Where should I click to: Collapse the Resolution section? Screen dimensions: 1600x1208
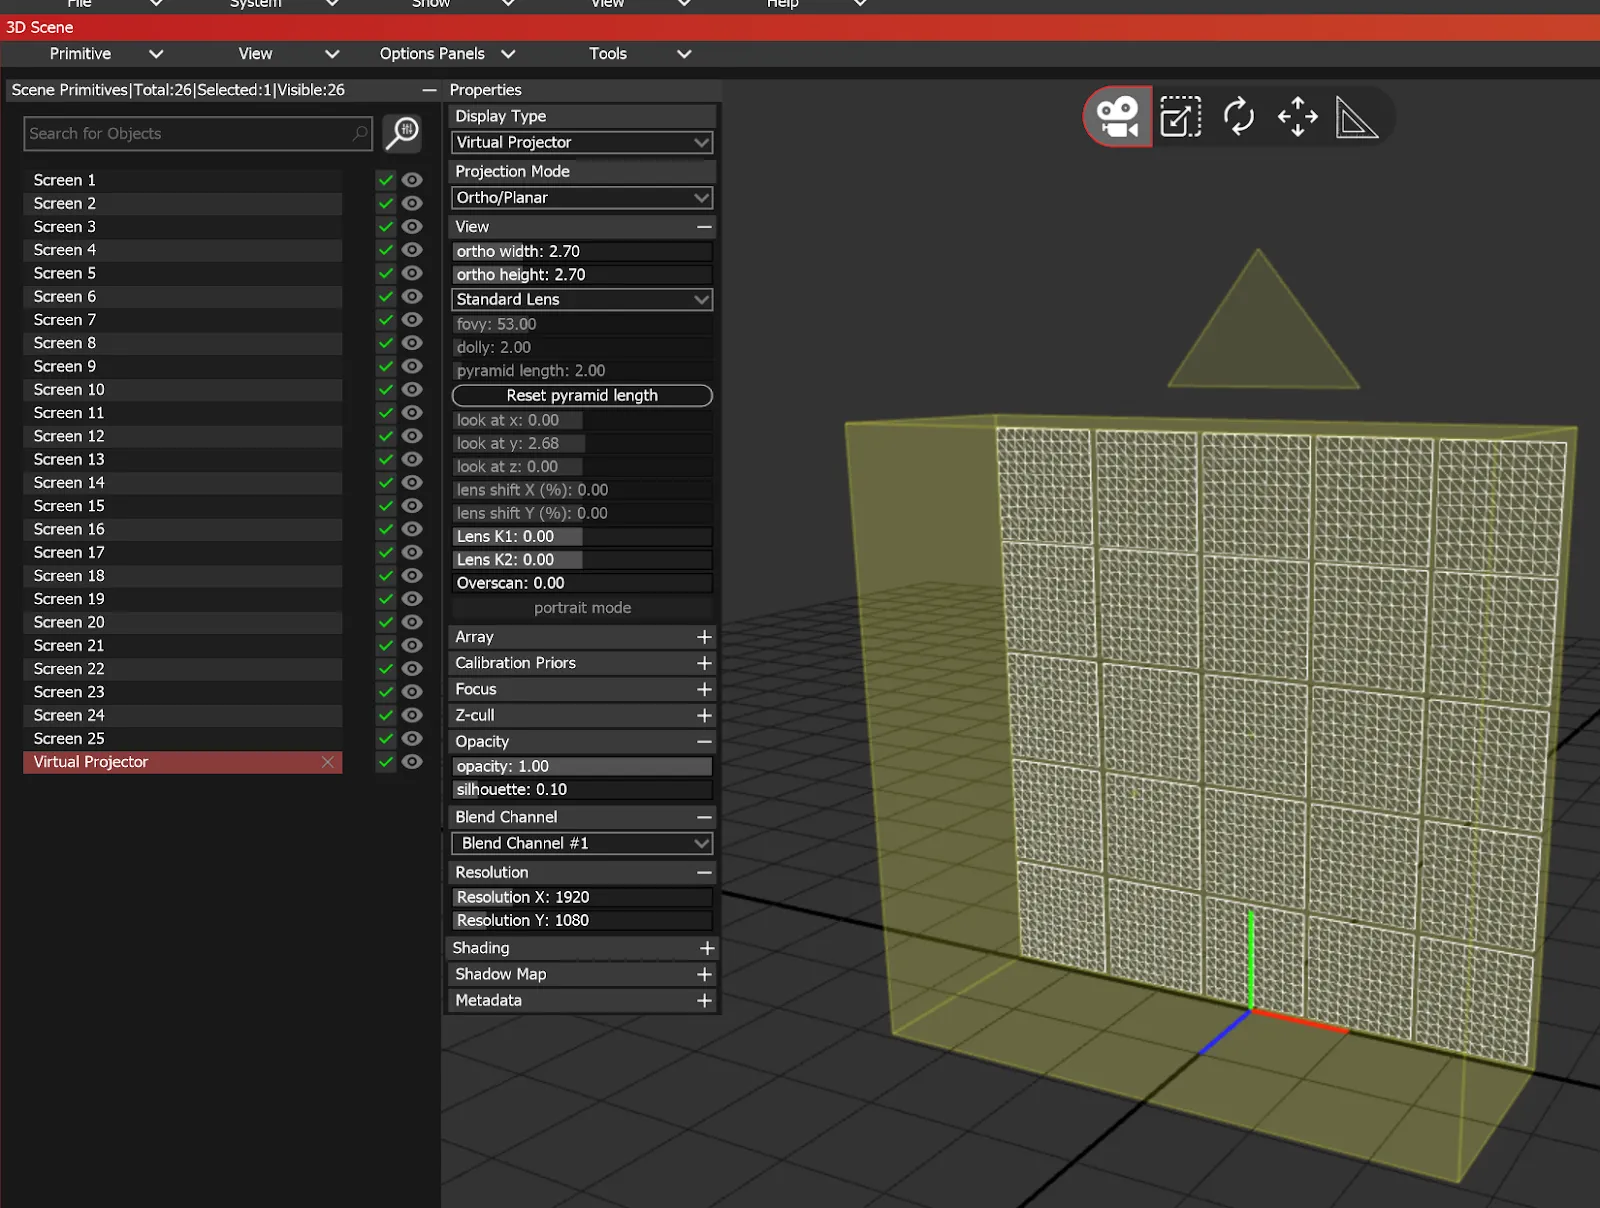[x=704, y=873]
